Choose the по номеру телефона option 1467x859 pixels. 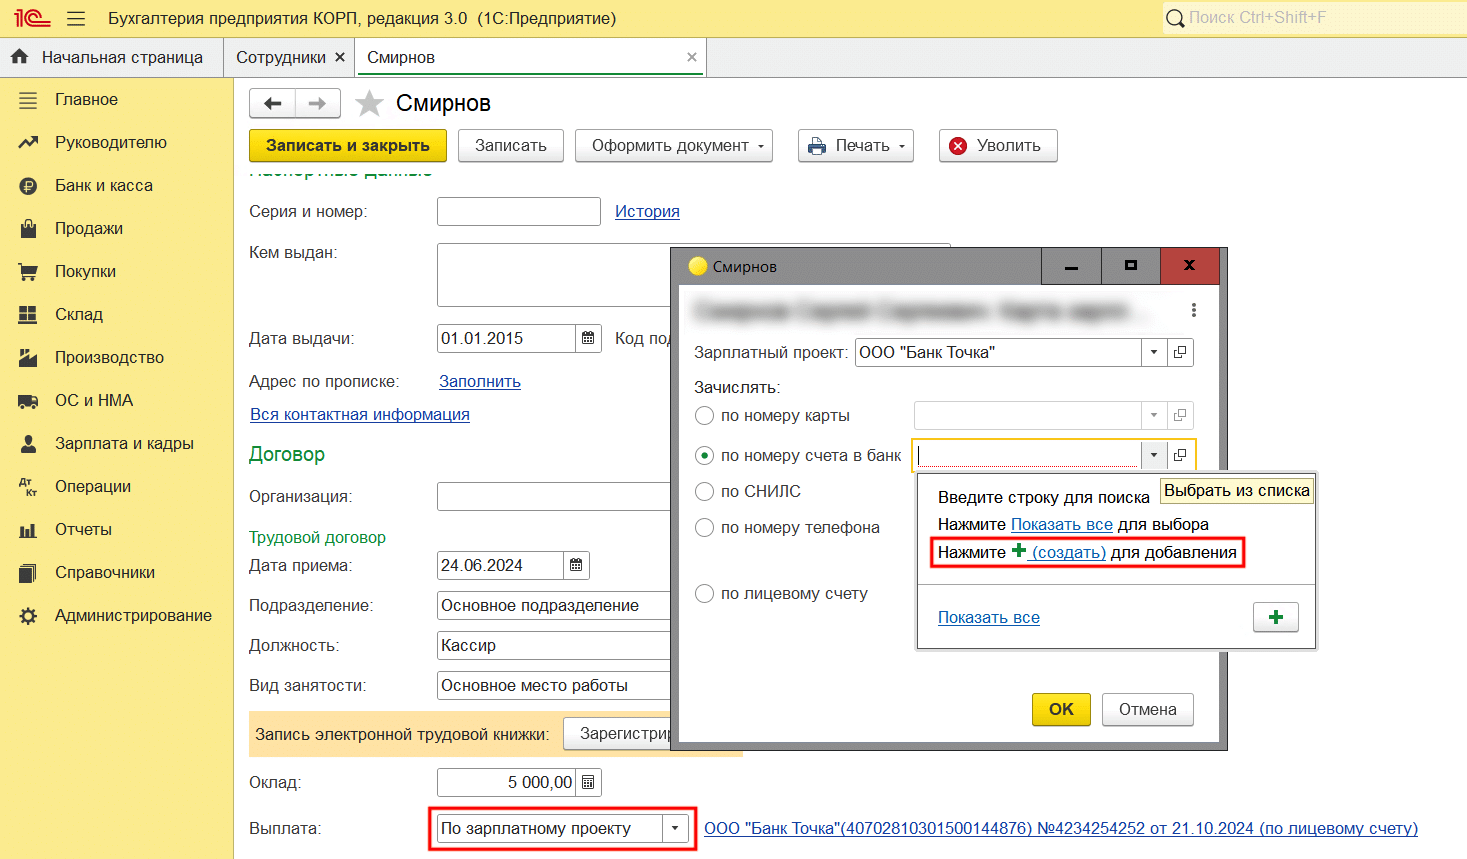point(705,527)
